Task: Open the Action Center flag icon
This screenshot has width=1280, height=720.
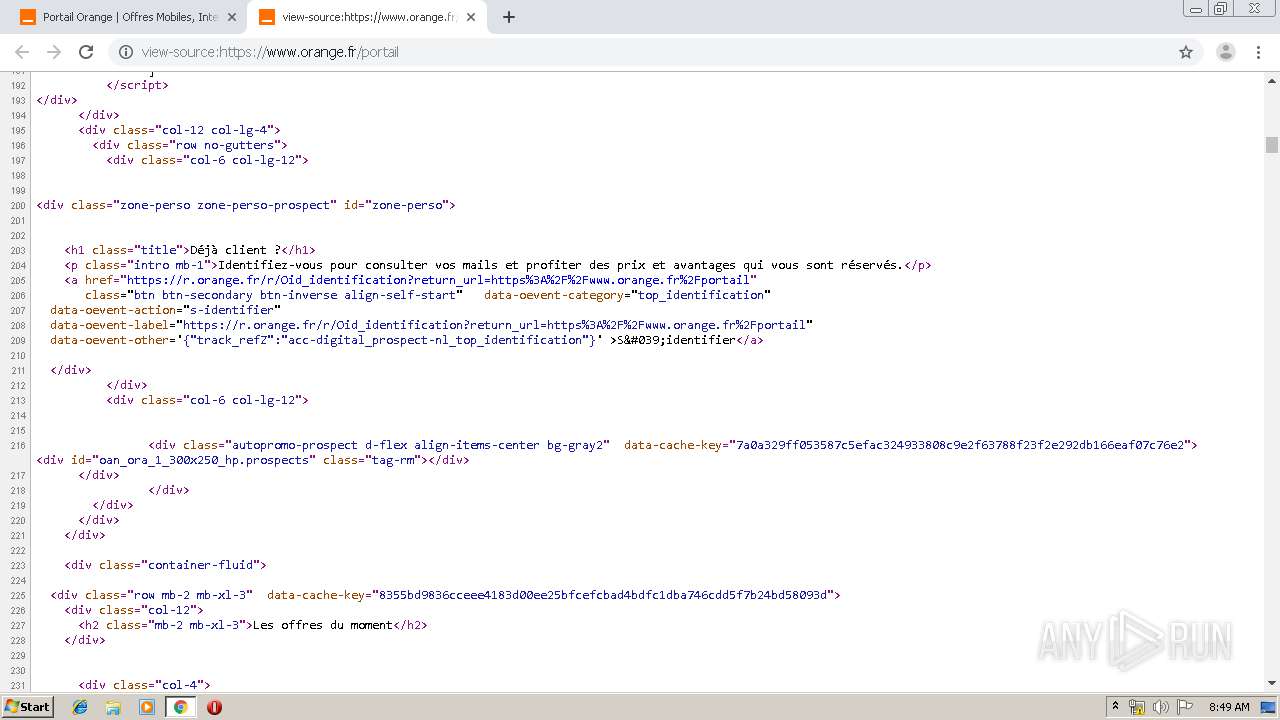Action: click(x=1185, y=707)
